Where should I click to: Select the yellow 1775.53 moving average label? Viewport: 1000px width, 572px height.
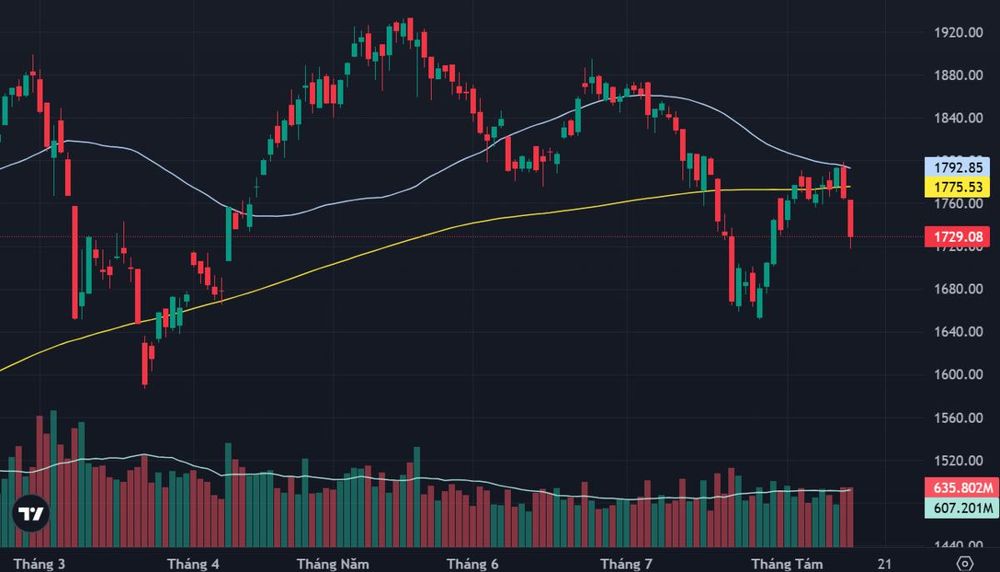tap(957, 187)
